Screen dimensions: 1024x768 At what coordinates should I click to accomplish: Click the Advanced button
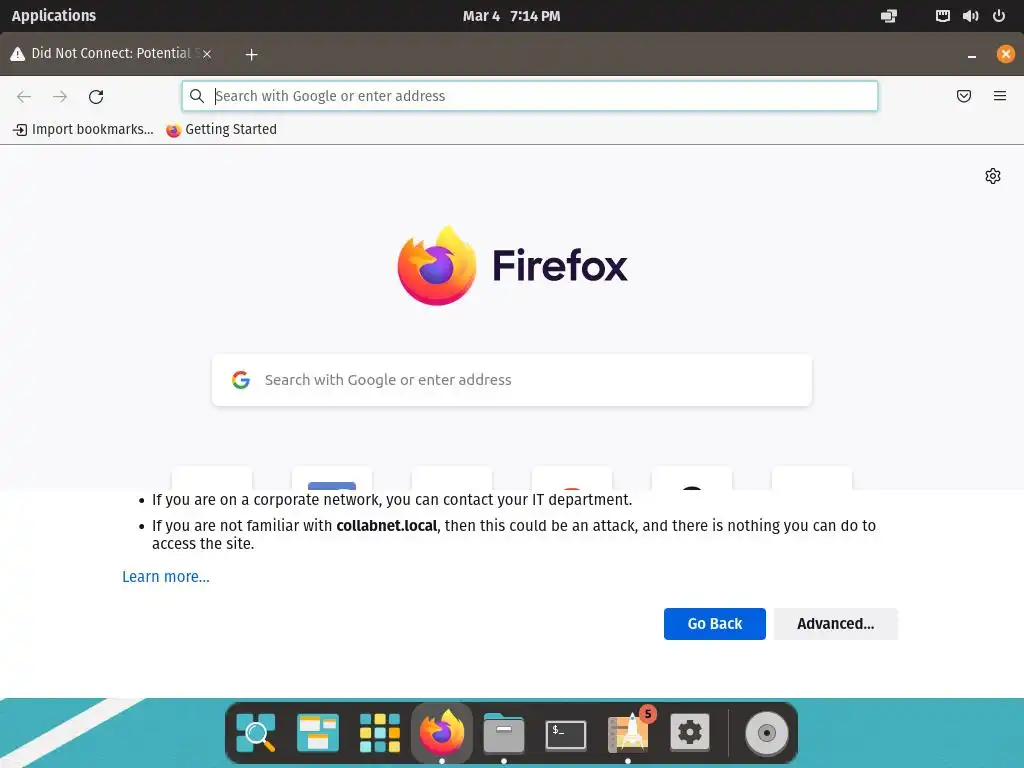[x=835, y=624]
